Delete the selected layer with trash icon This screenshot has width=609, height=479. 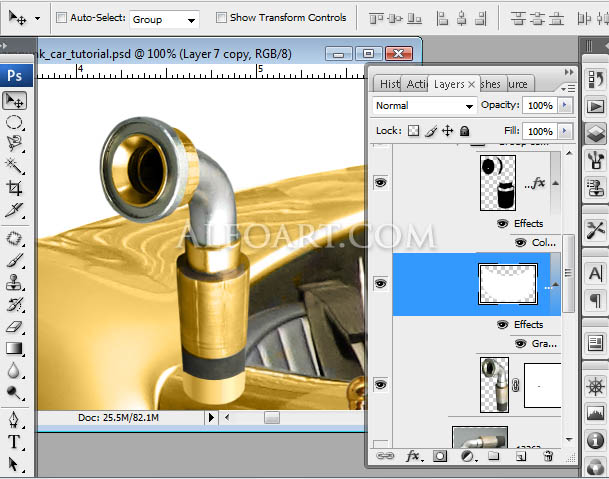tap(548, 456)
